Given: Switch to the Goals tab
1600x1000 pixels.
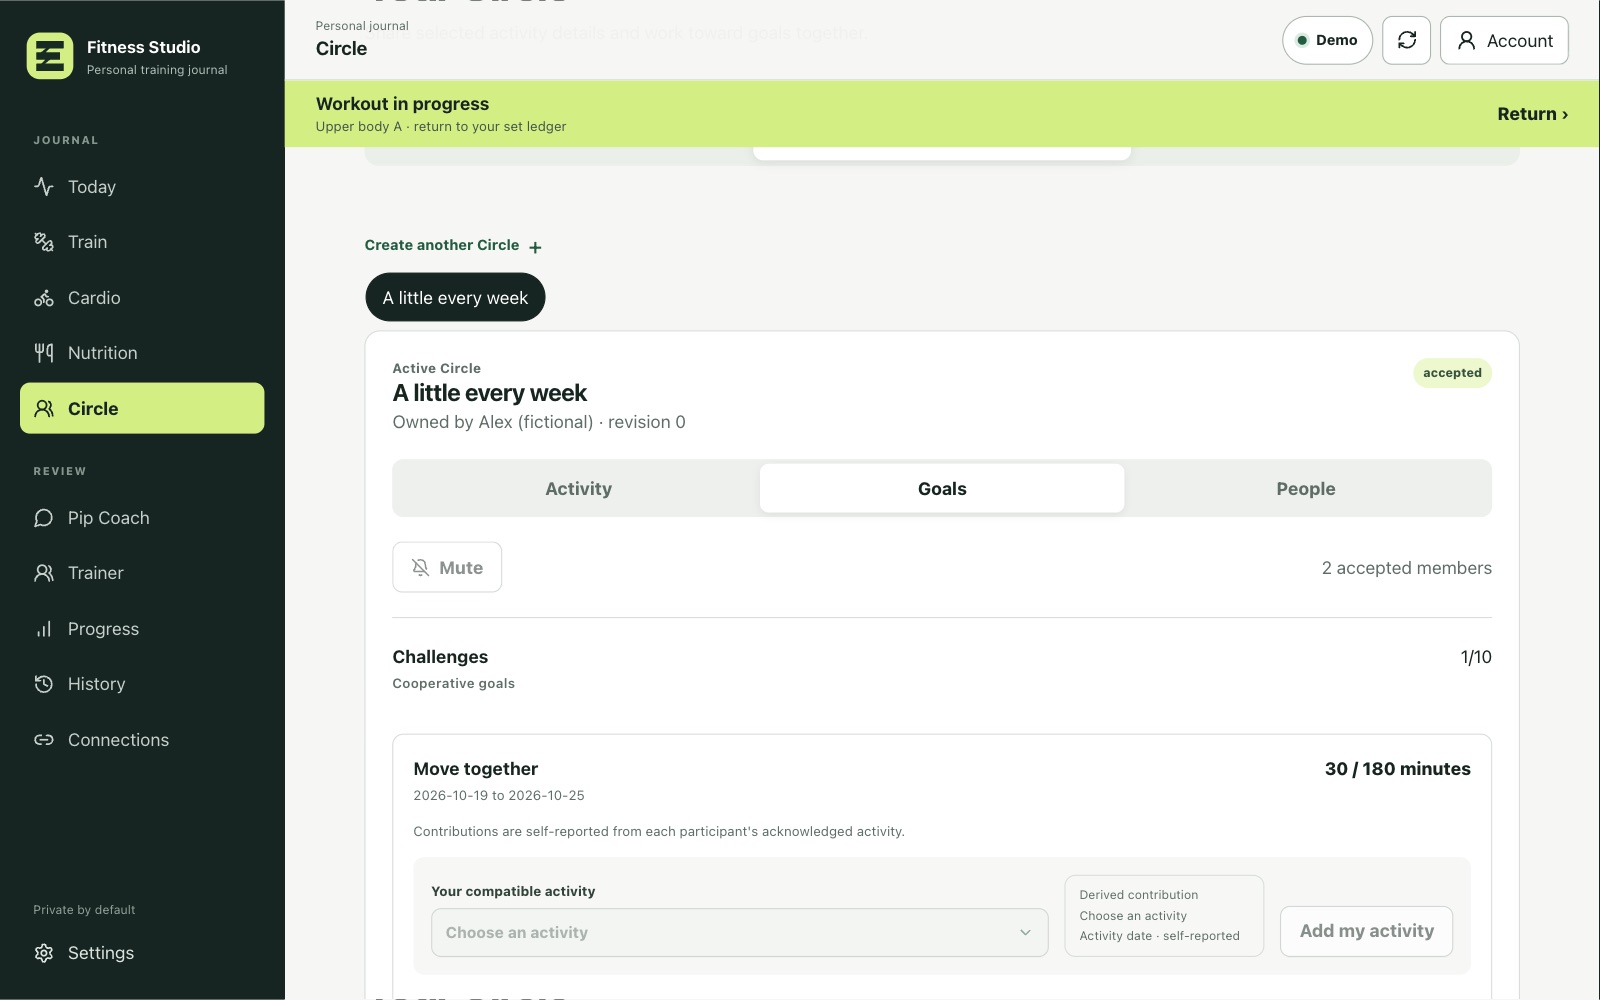Looking at the screenshot, I should click(x=942, y=489).
